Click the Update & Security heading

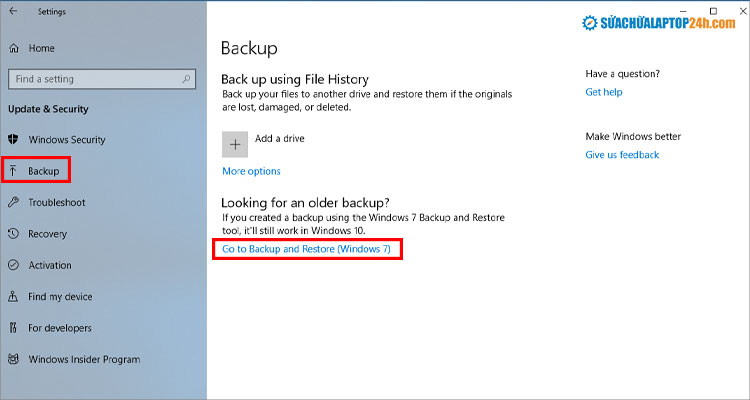point(48,109)
